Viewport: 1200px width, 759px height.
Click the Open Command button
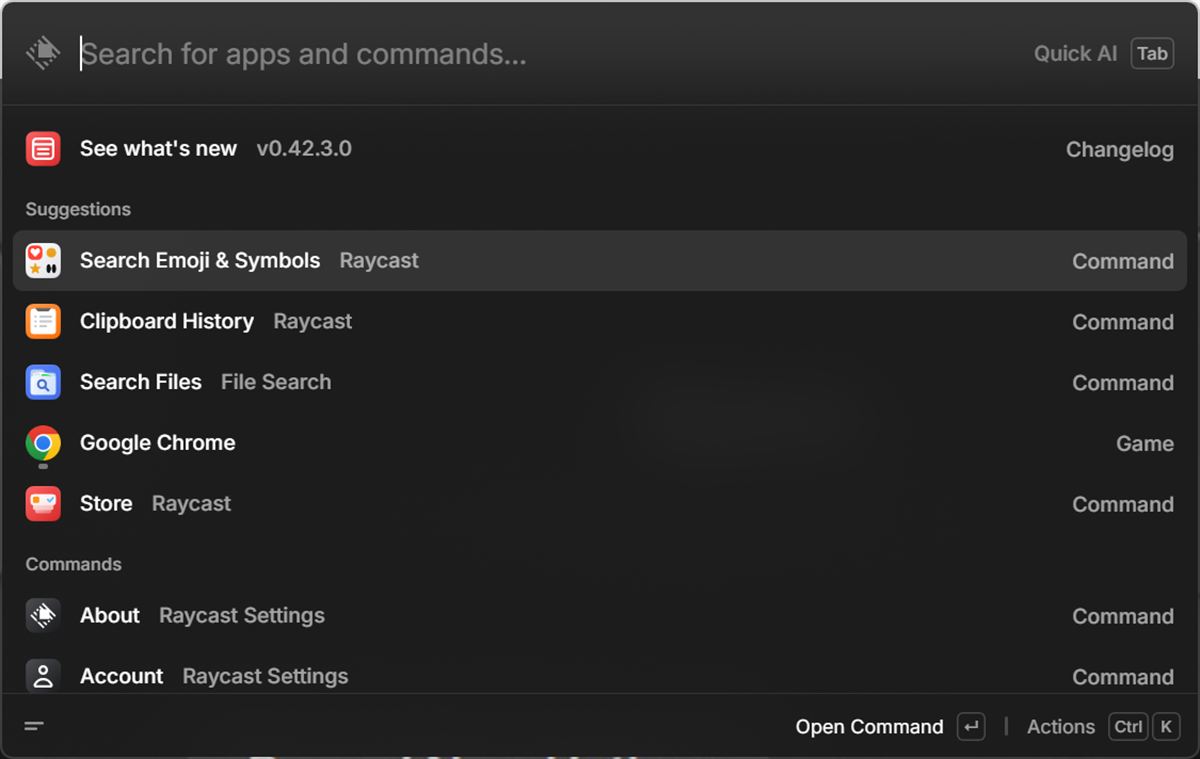tap(868, 727)
